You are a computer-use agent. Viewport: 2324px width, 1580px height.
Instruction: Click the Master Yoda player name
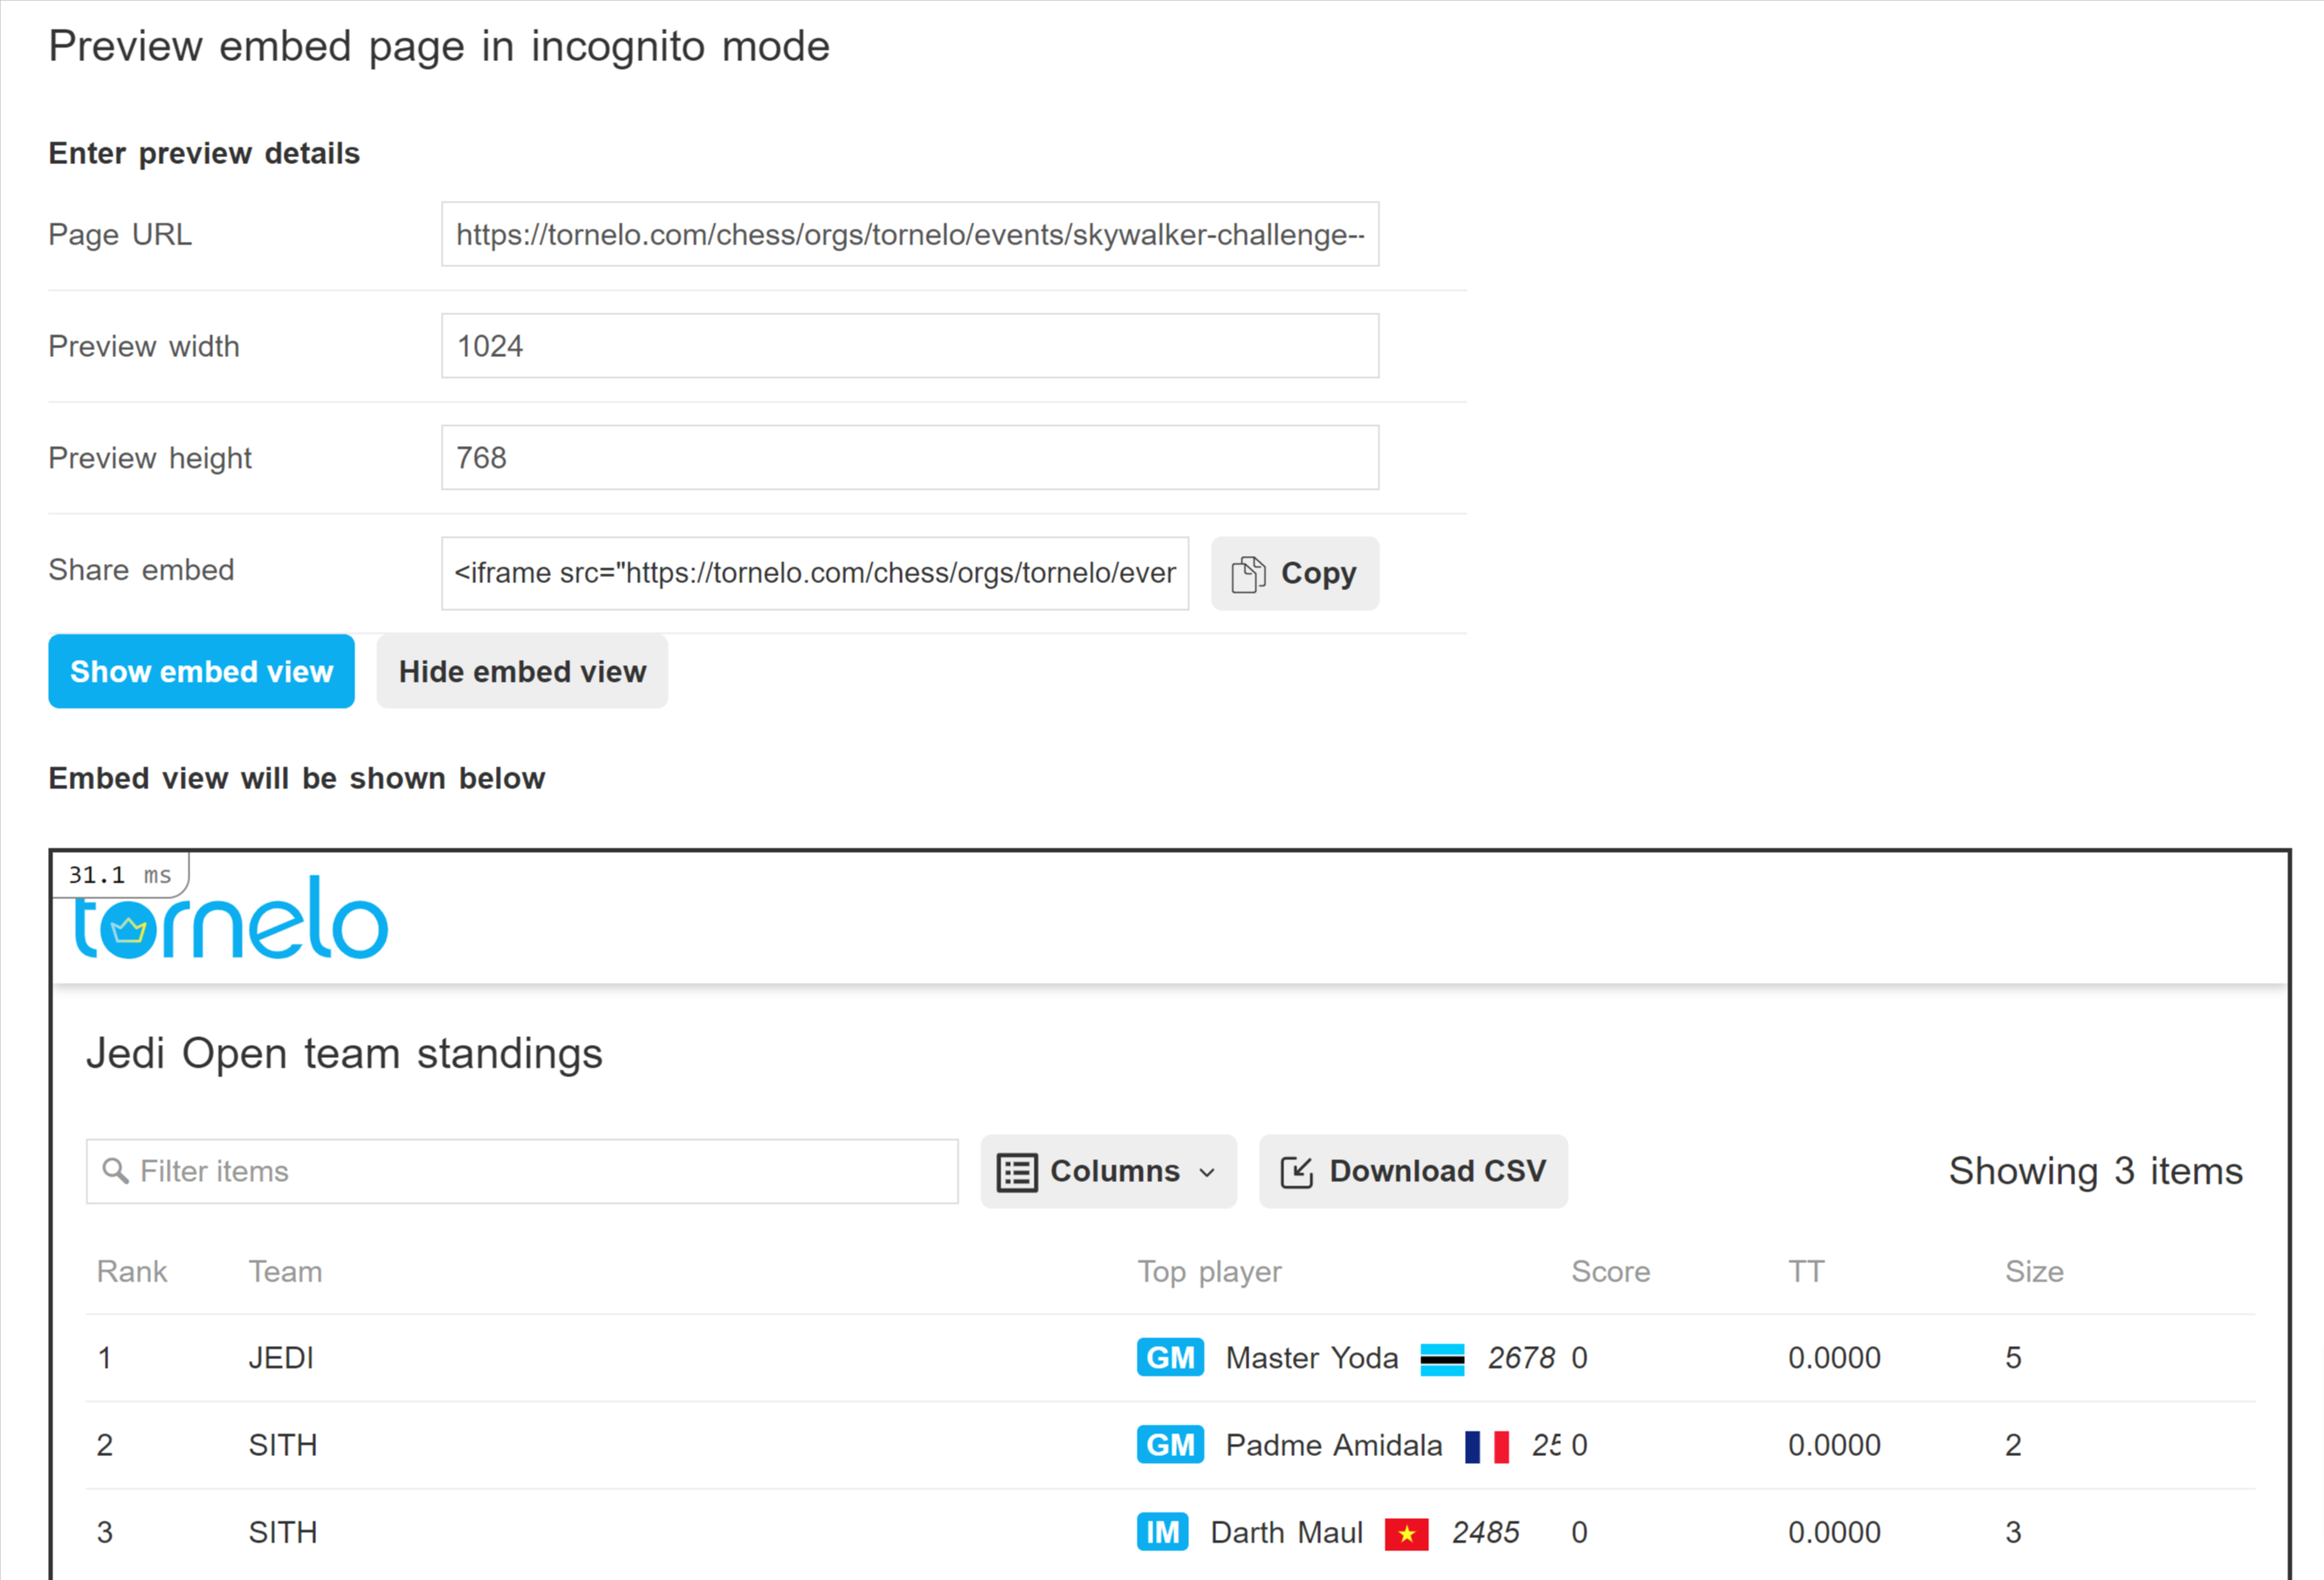tap(1312, 1358)
